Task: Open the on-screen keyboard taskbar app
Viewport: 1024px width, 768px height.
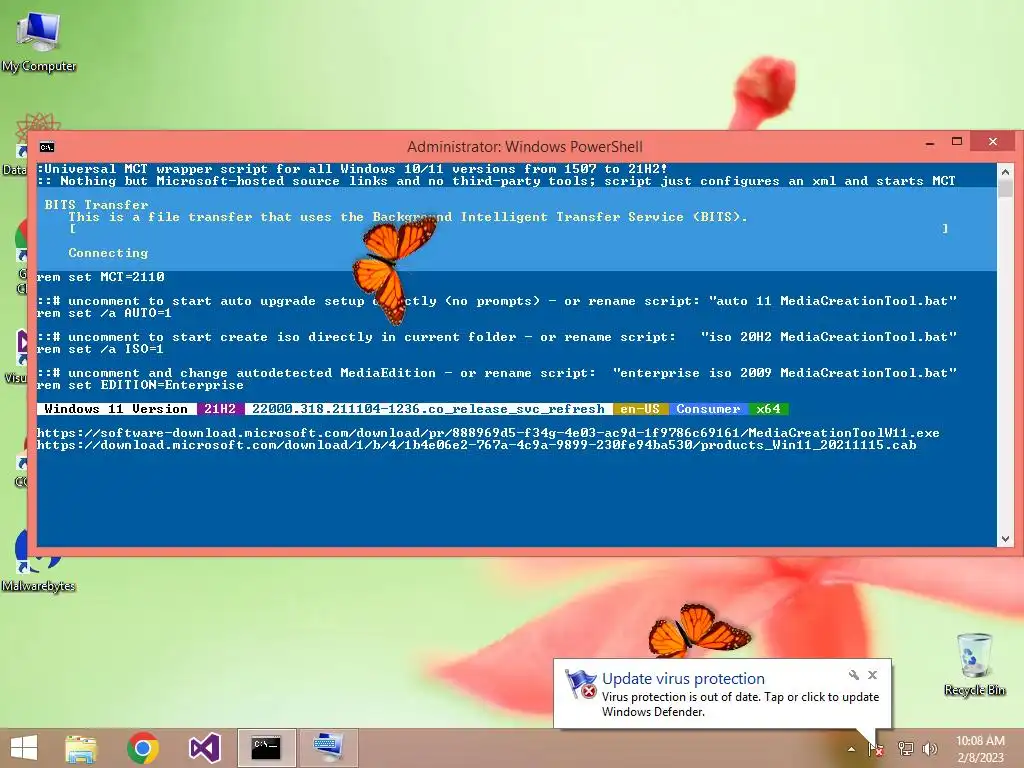Action: (328, 748)
